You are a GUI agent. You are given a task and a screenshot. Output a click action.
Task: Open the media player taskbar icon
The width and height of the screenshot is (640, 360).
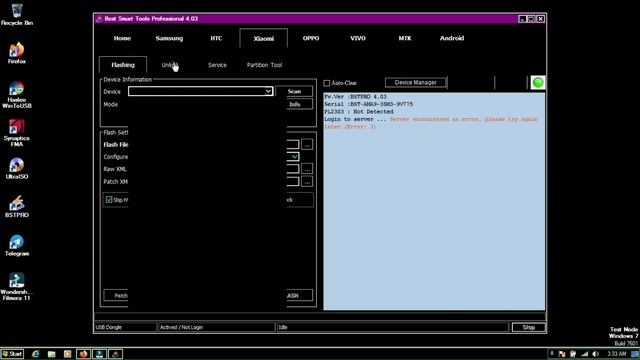[67, 354]
